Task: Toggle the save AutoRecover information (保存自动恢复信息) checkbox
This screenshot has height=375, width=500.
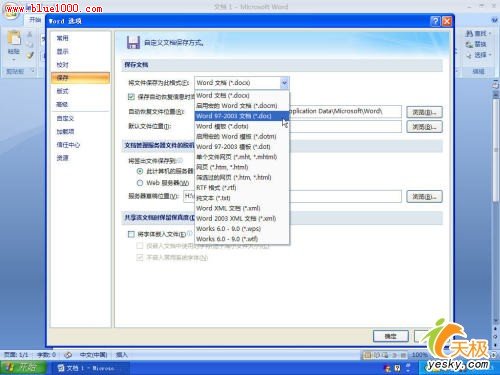Action: [131, 97]
